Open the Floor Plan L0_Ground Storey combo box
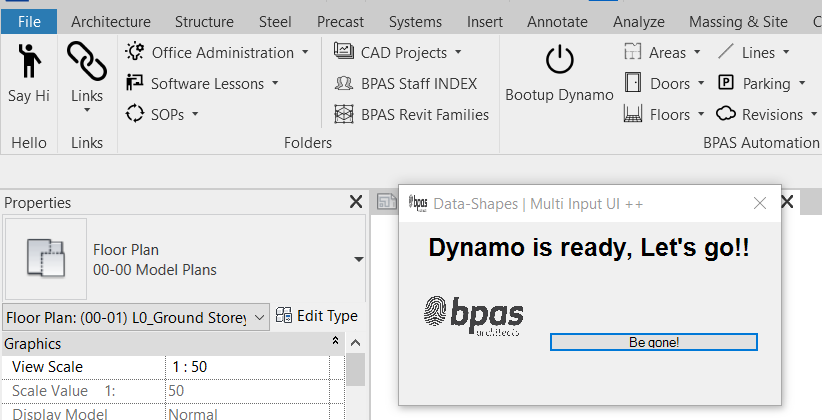822x420 pixels. (x=136, y=317)
